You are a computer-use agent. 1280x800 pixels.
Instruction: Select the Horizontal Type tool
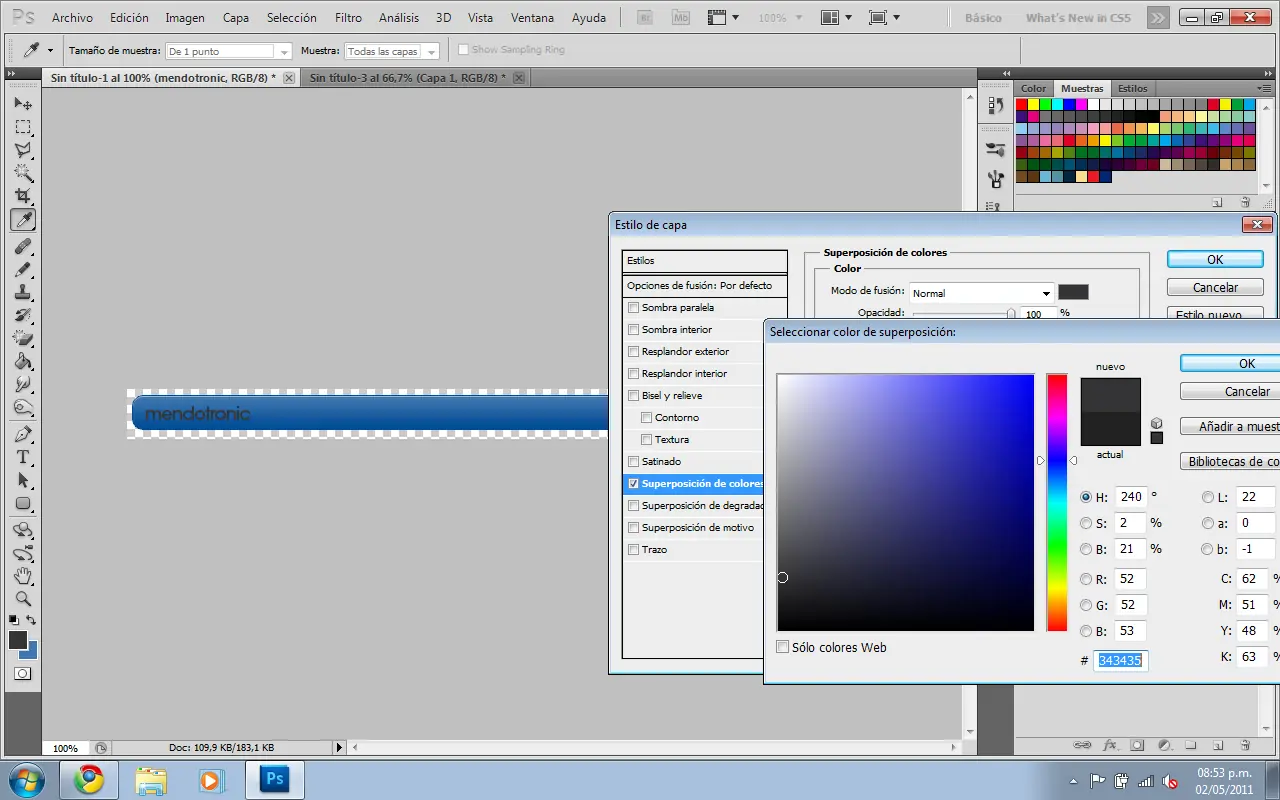pyautogui.click(x=22, y=457)
